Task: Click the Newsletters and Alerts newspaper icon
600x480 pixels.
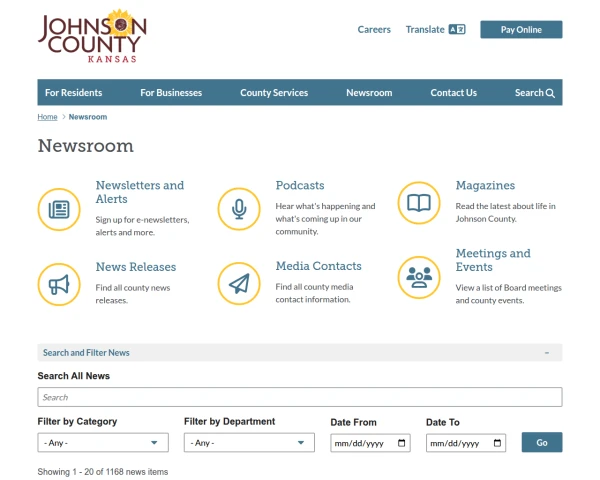Action: point(59,208)
